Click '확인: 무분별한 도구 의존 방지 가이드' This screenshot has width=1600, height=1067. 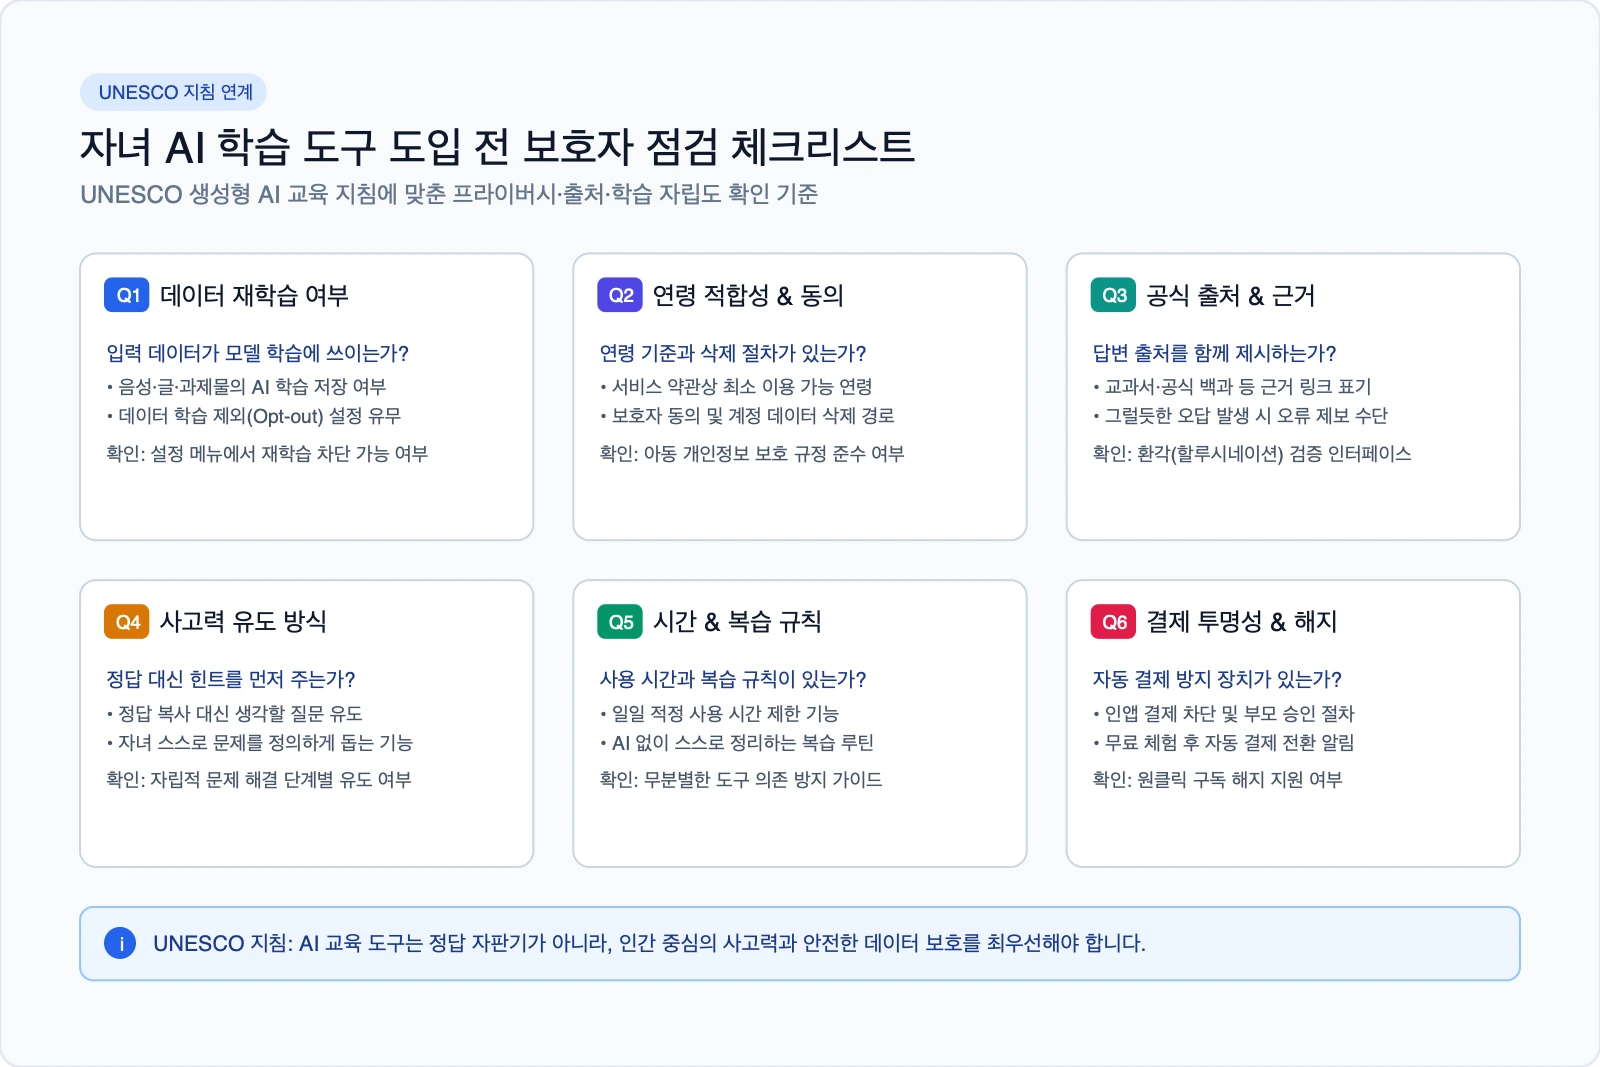point(741,780)
